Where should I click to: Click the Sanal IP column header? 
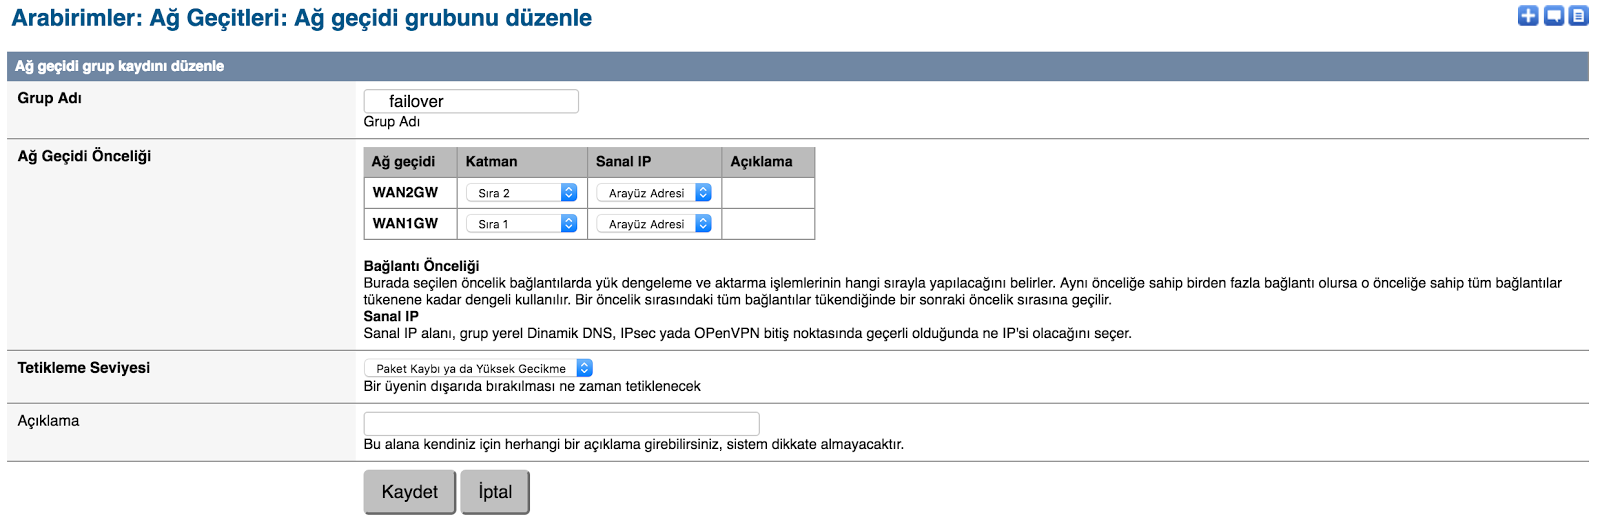623,161
